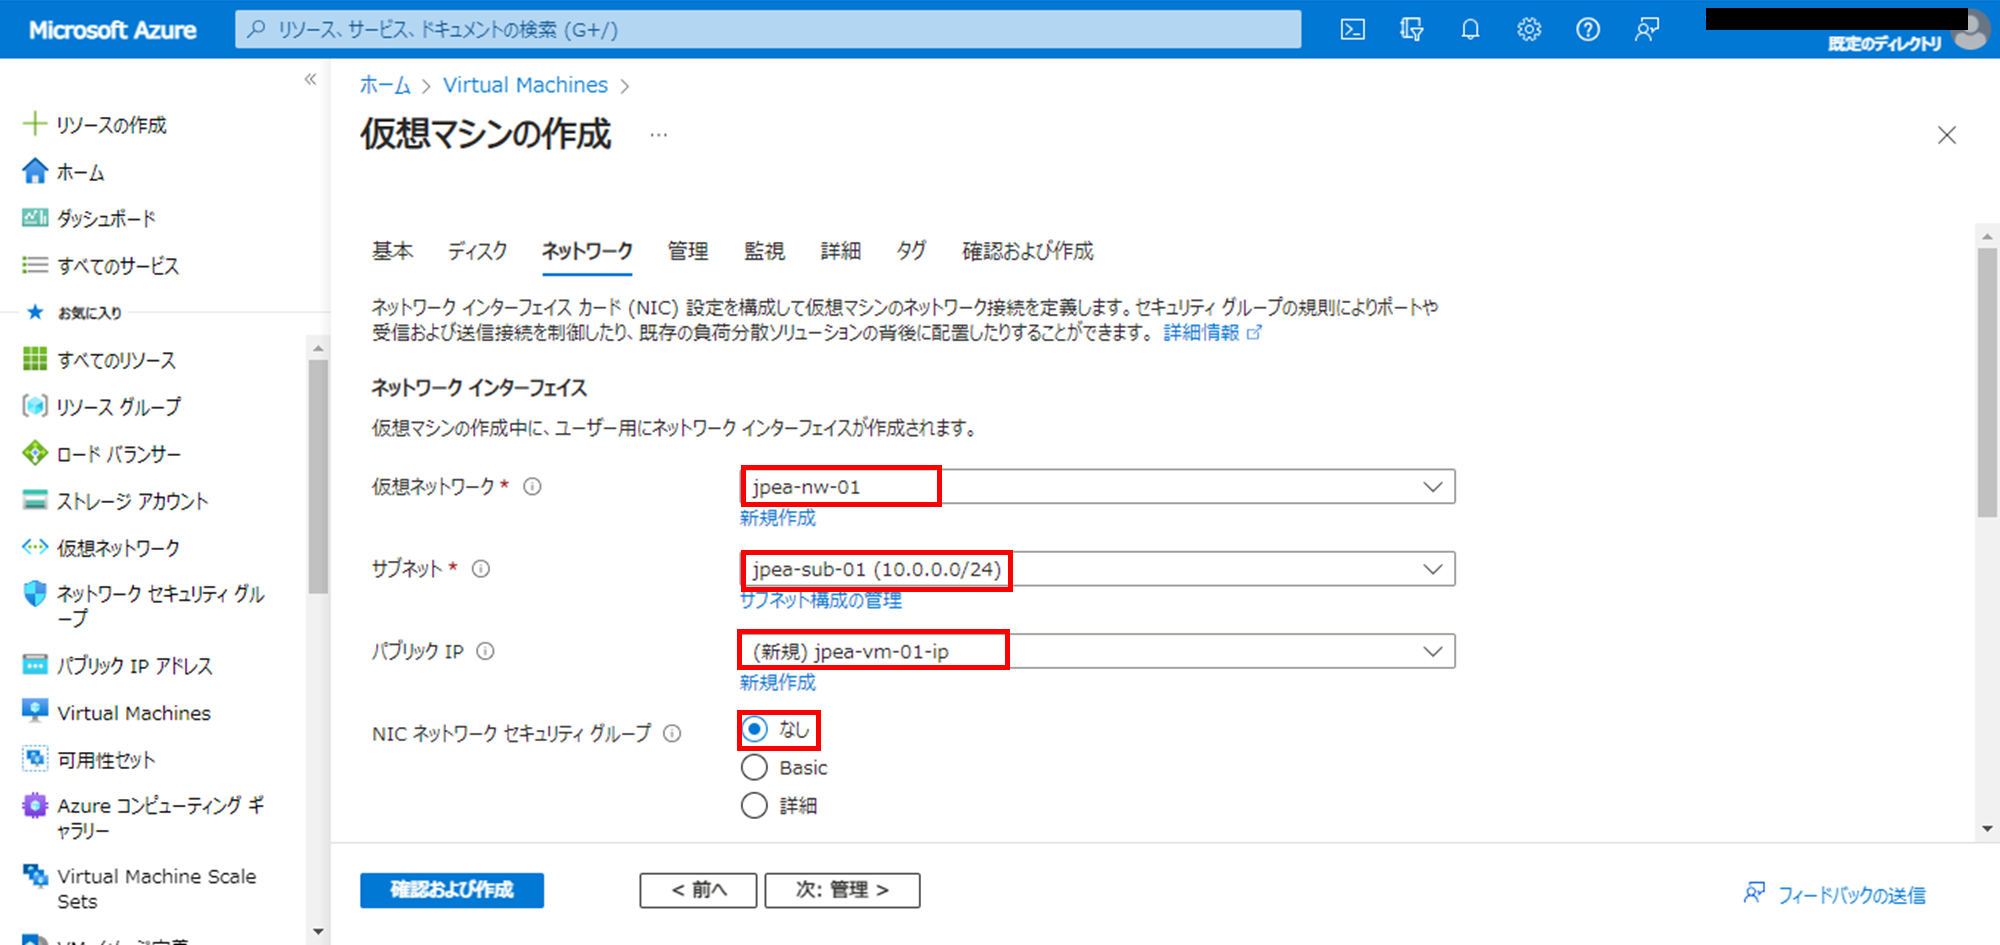Click the ダッシュボード icon in the sidebar
Viewport: 2000px width, 945px height.
[35, 218]
